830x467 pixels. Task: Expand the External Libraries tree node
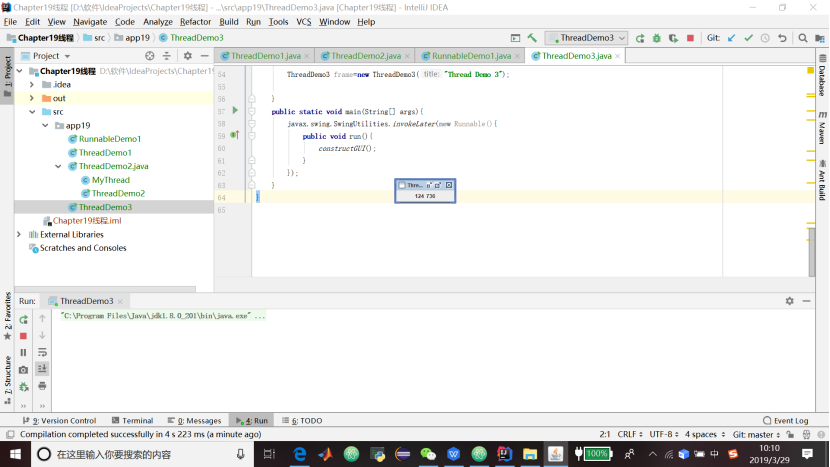coord(19,234)
